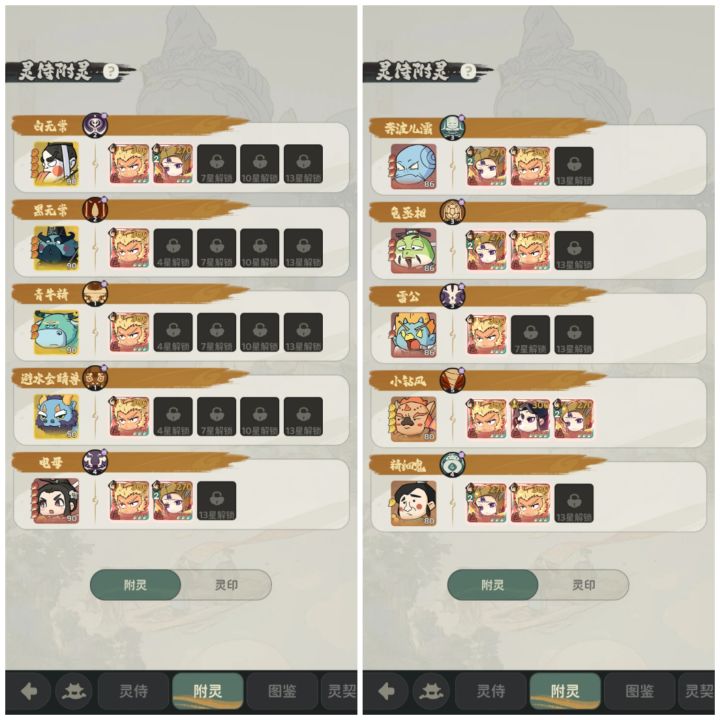Switch to 灵印 in the right screen toggle
720x720 pixels.
point(583,585)
